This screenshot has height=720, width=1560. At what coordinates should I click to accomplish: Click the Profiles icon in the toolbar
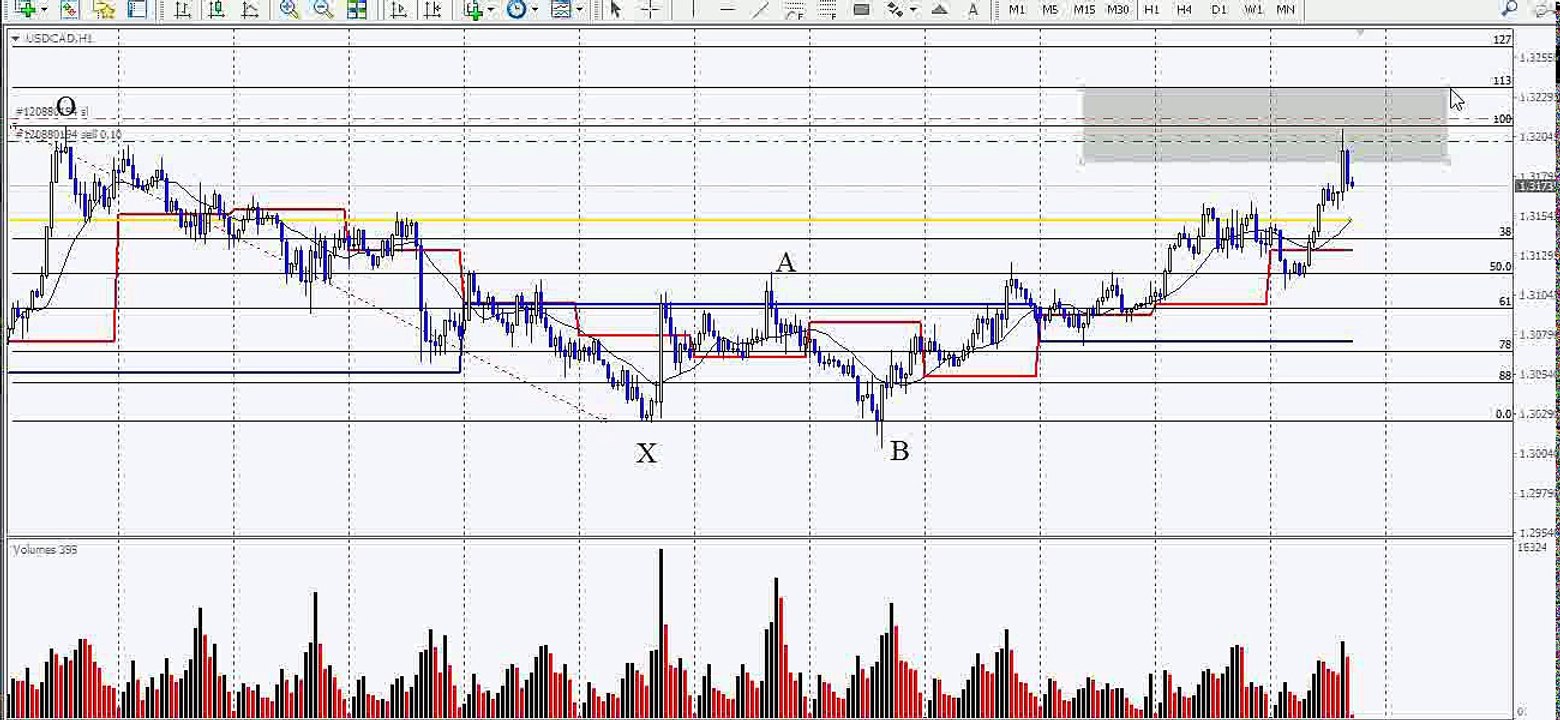[x=70, y=9]
